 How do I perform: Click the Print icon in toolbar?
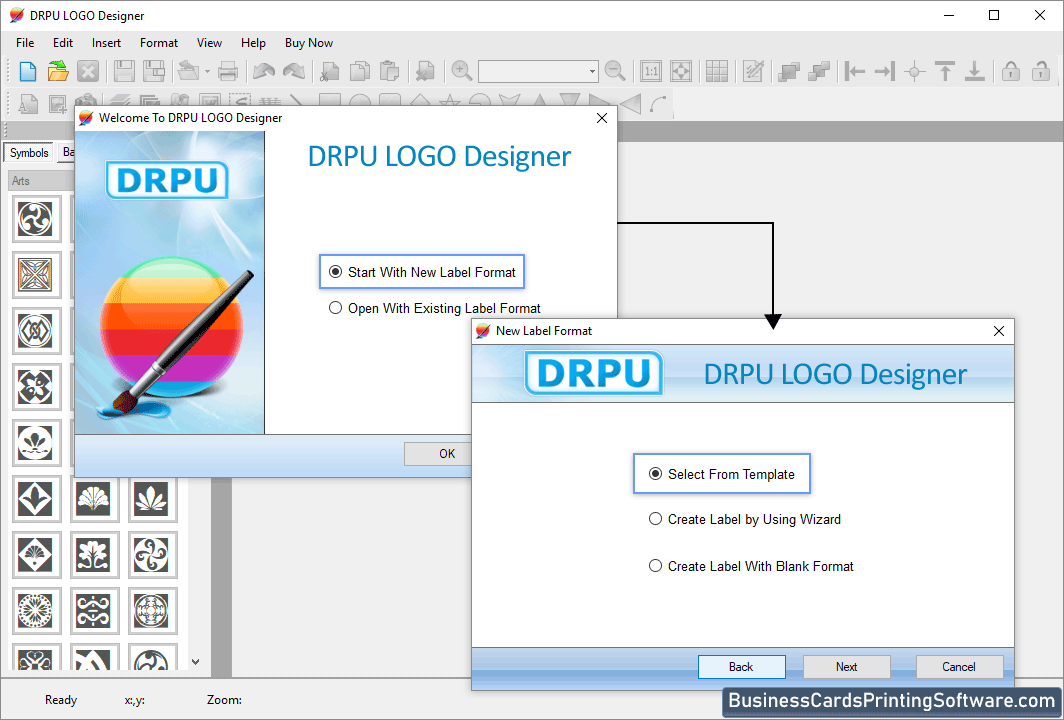point(228,71)
